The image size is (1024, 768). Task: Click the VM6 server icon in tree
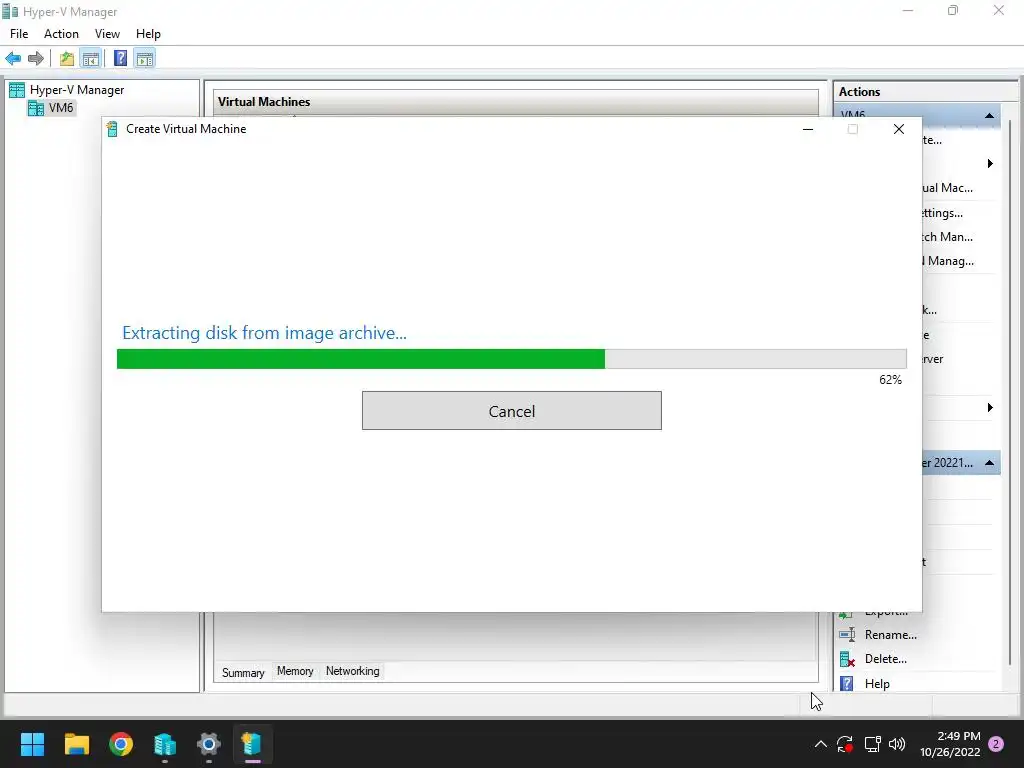36,108
